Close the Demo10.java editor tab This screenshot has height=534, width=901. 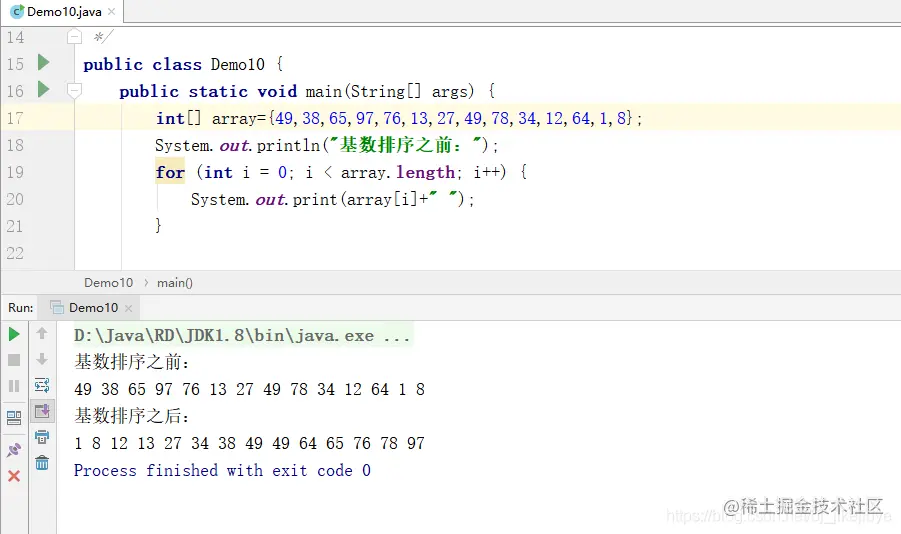[x=111, y=11]
